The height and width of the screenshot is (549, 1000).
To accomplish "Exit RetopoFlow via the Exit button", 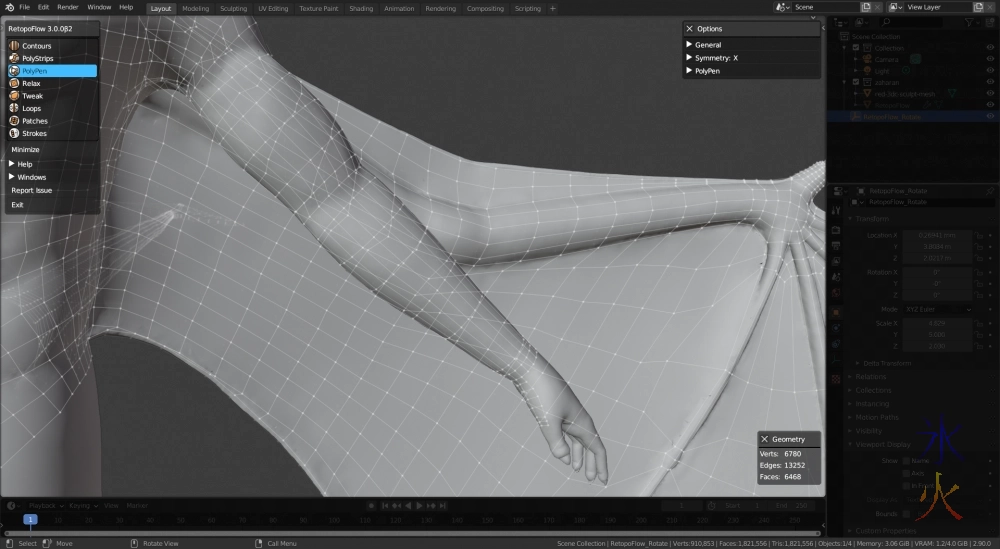I will coord(17,204).
